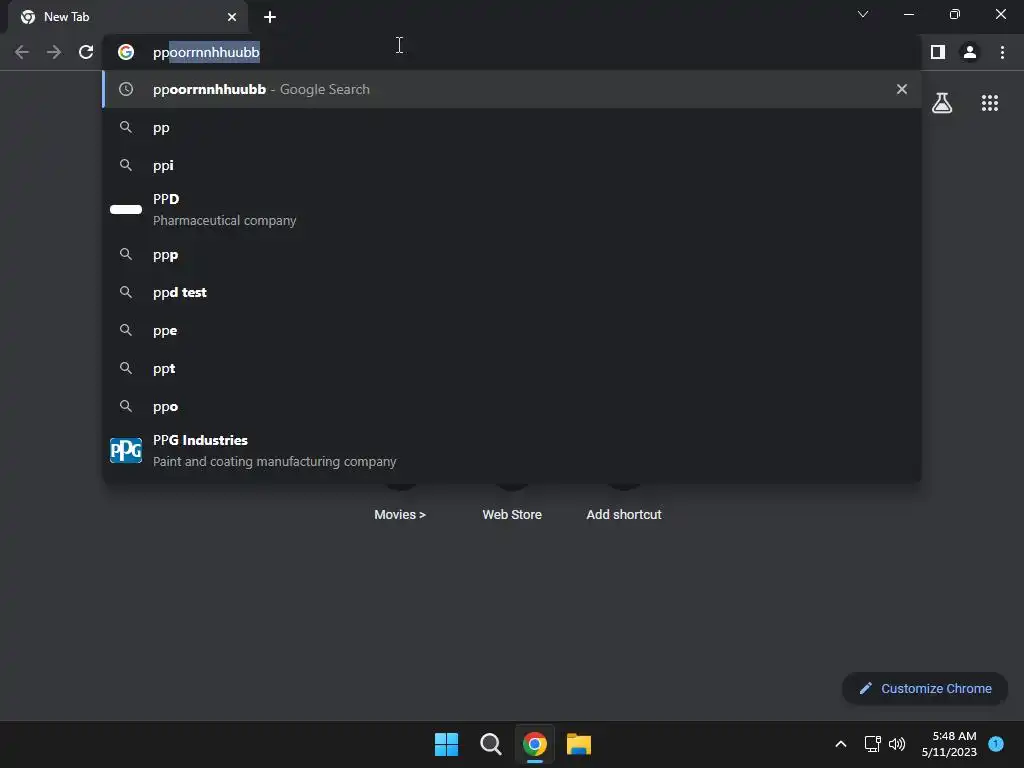The width and height of the screenshot is (1024, 768).
Task: Reload the page with the refresh icon
Action: 86,52
